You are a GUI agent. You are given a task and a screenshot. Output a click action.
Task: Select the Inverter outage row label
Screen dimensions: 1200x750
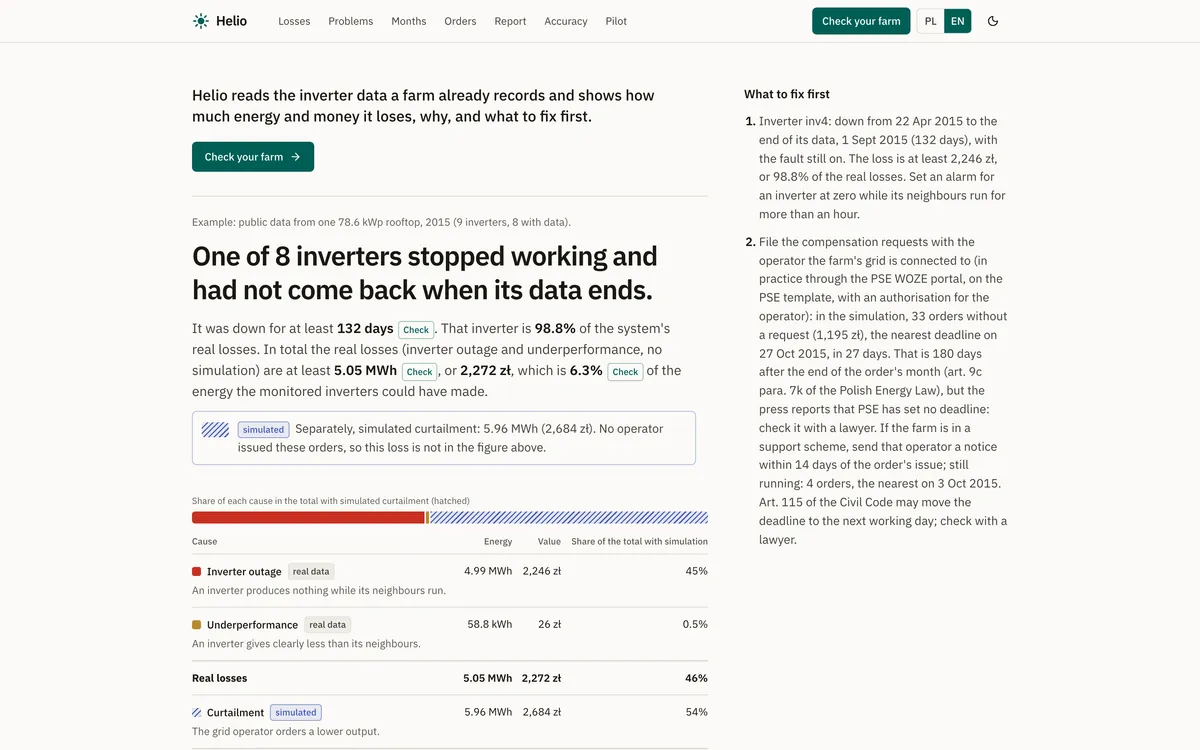[244, 572]
